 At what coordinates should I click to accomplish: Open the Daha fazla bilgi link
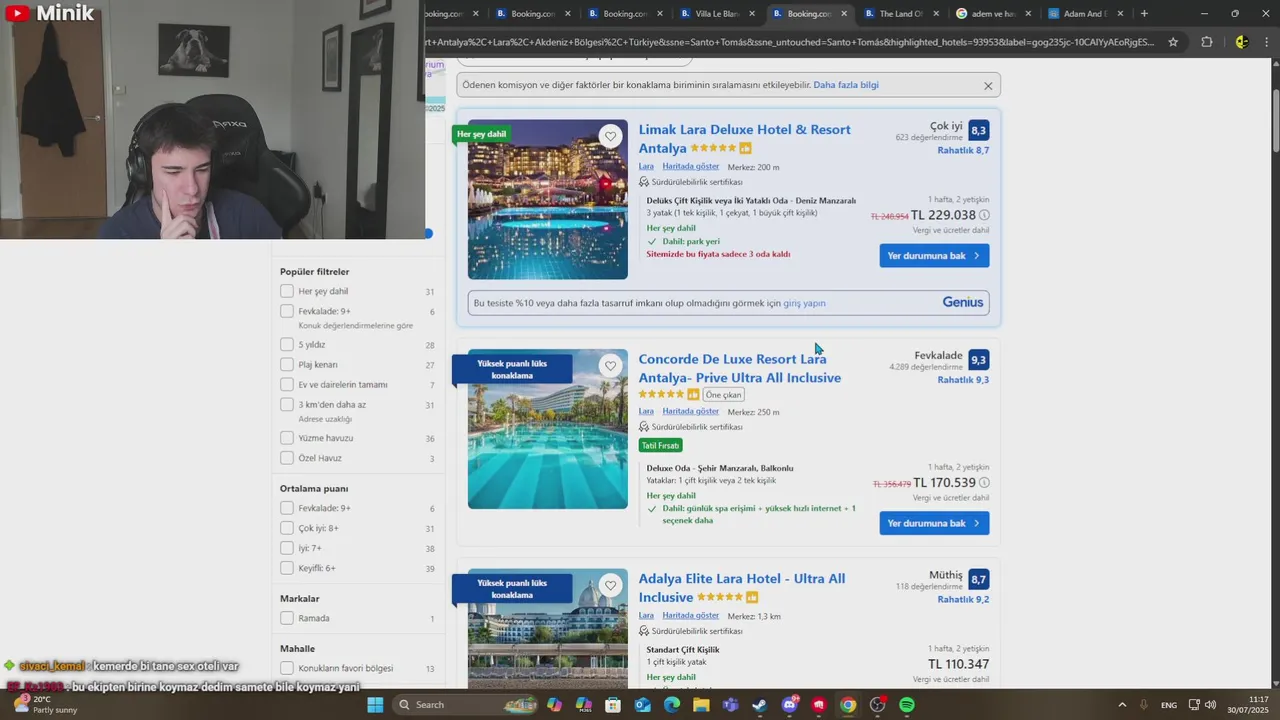coord(846,85)
